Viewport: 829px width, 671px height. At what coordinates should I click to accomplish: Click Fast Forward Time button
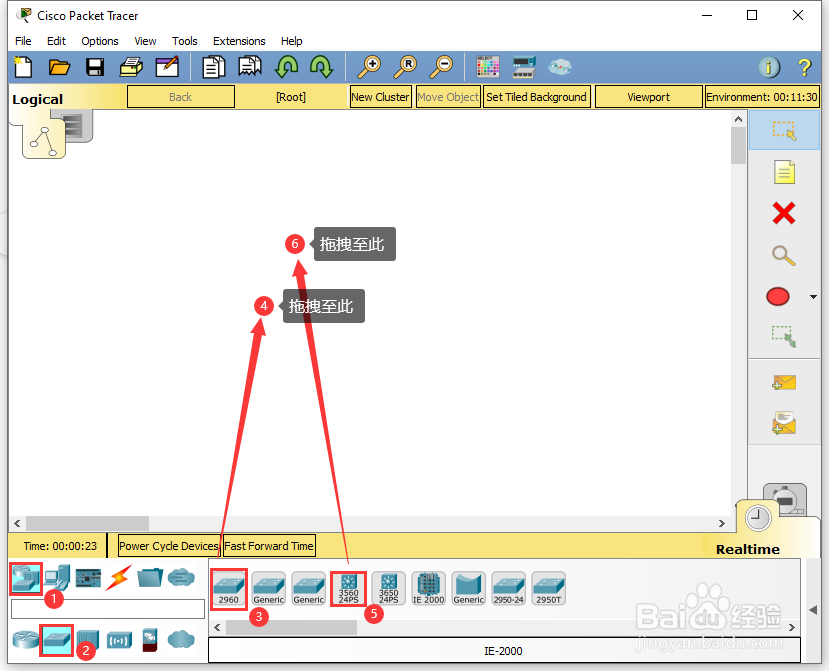[269, 546]
